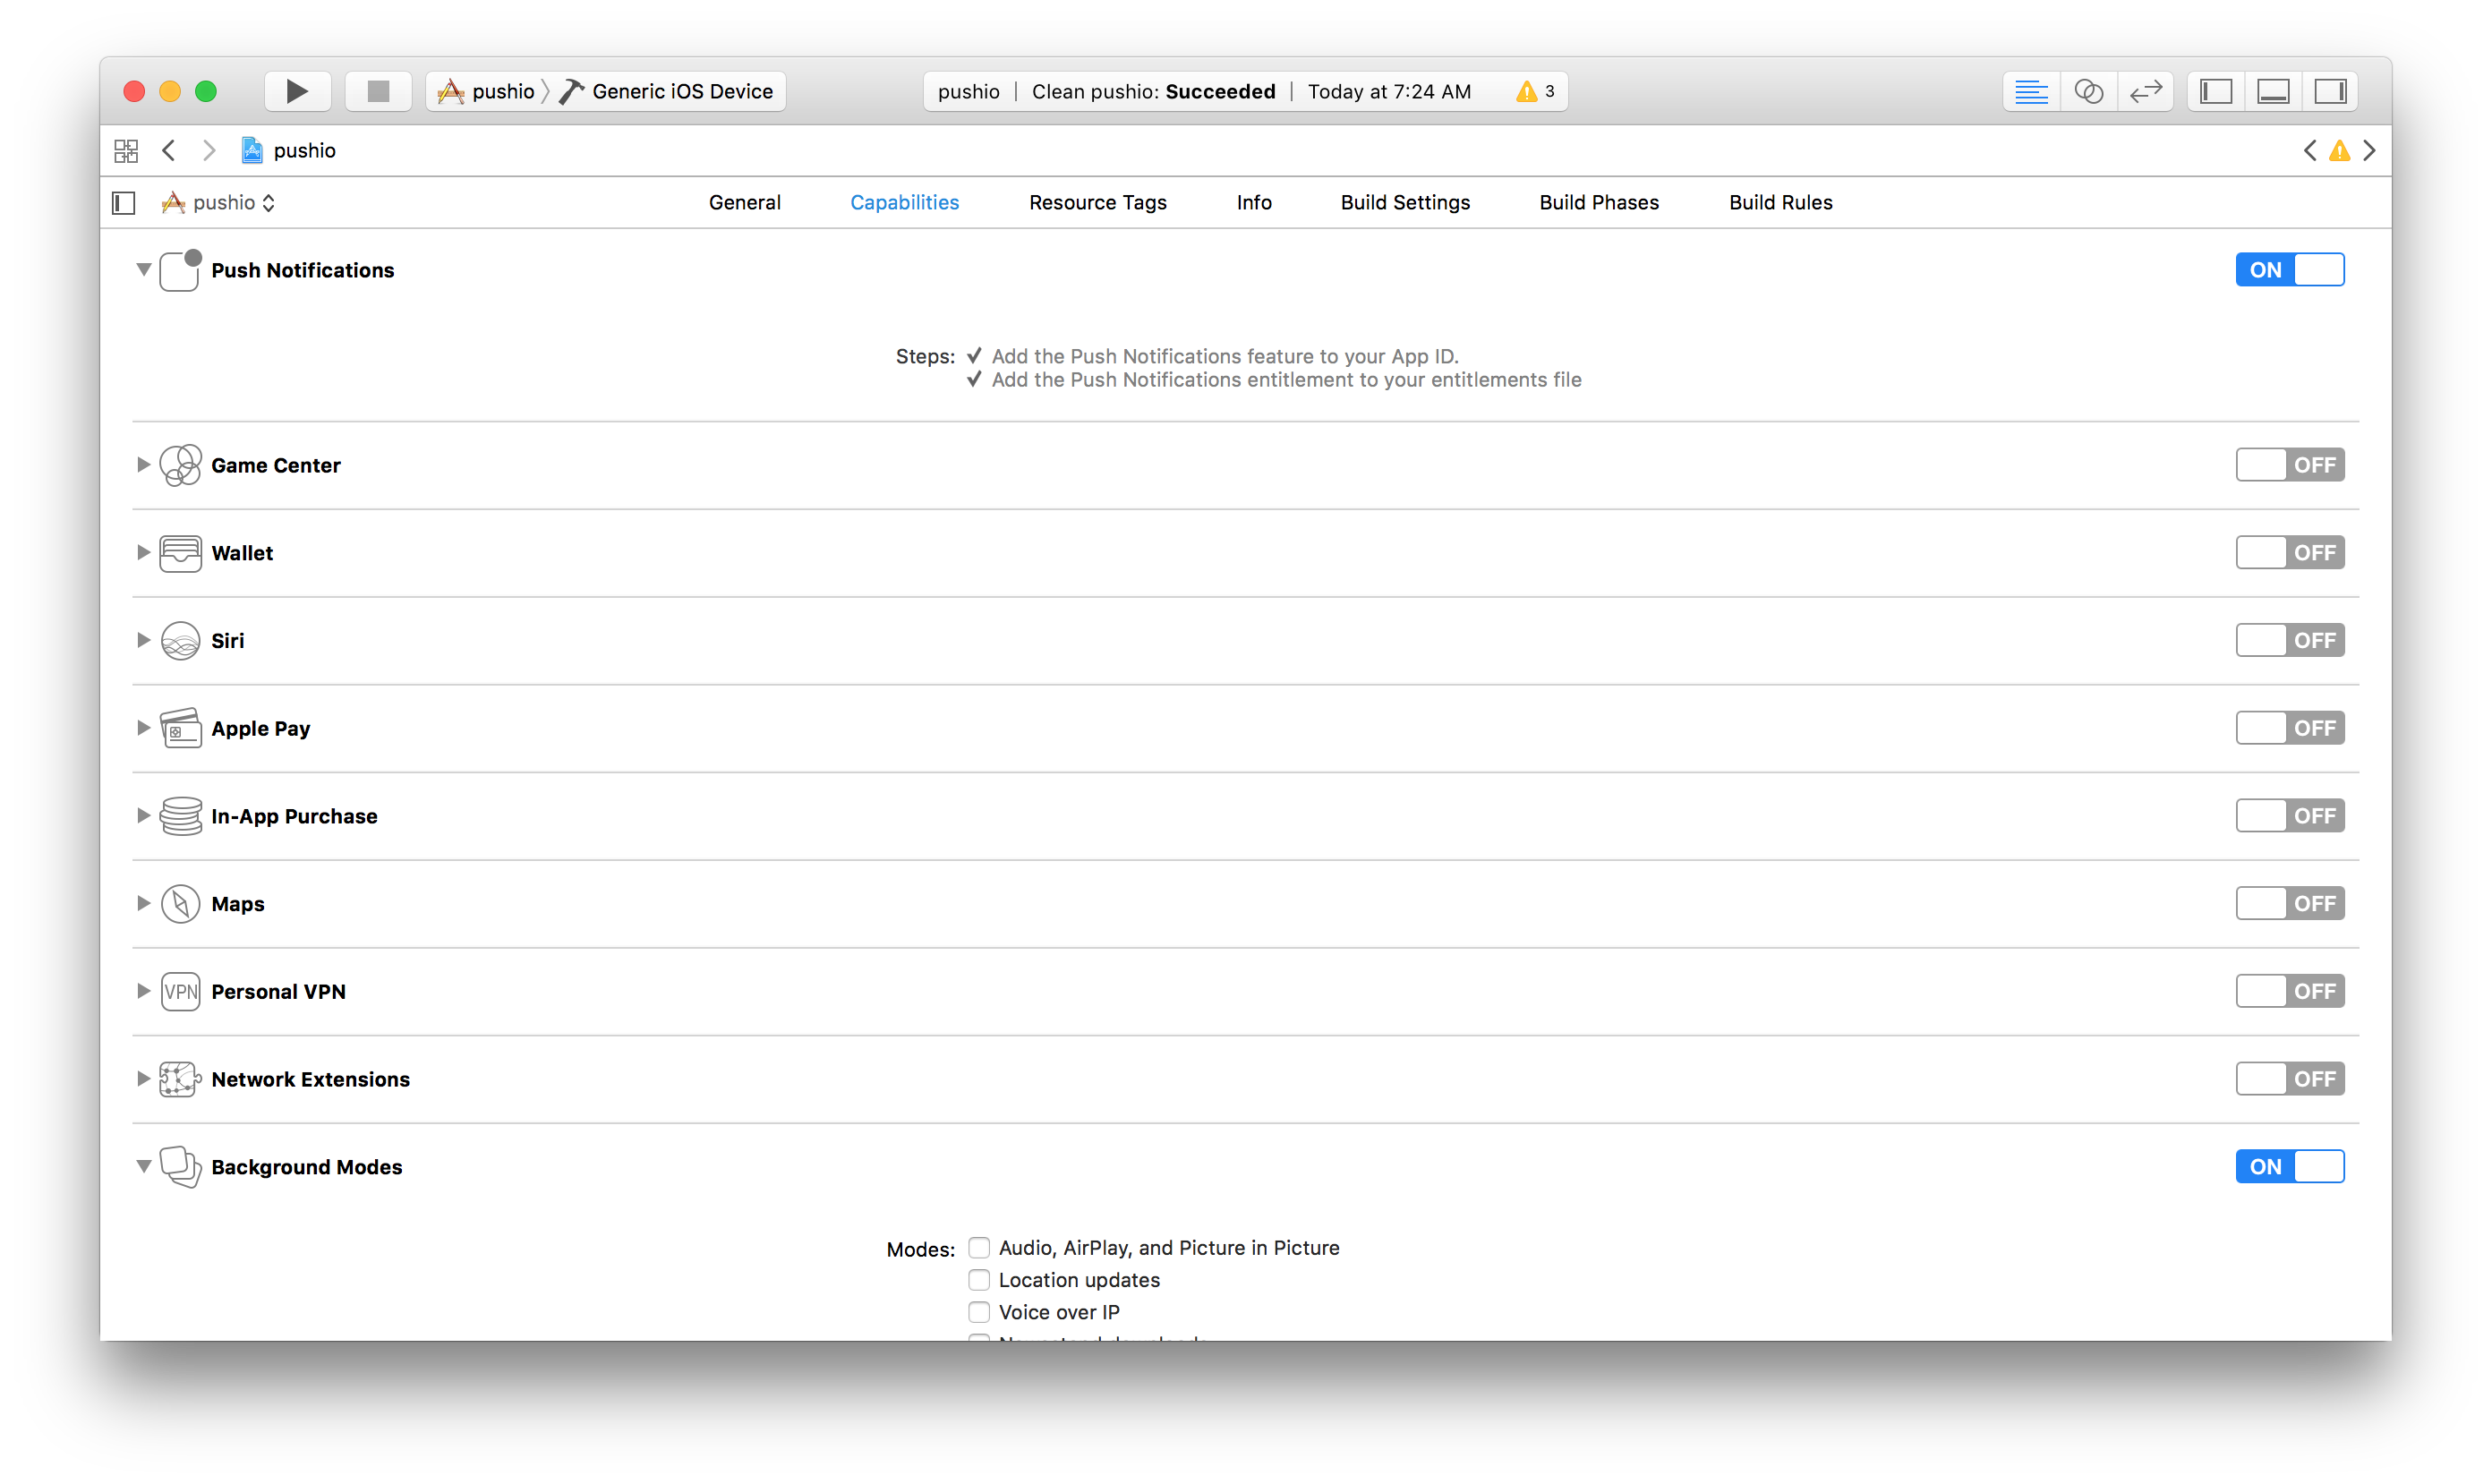Click the Apple Pay capability icon

point(181,728)
